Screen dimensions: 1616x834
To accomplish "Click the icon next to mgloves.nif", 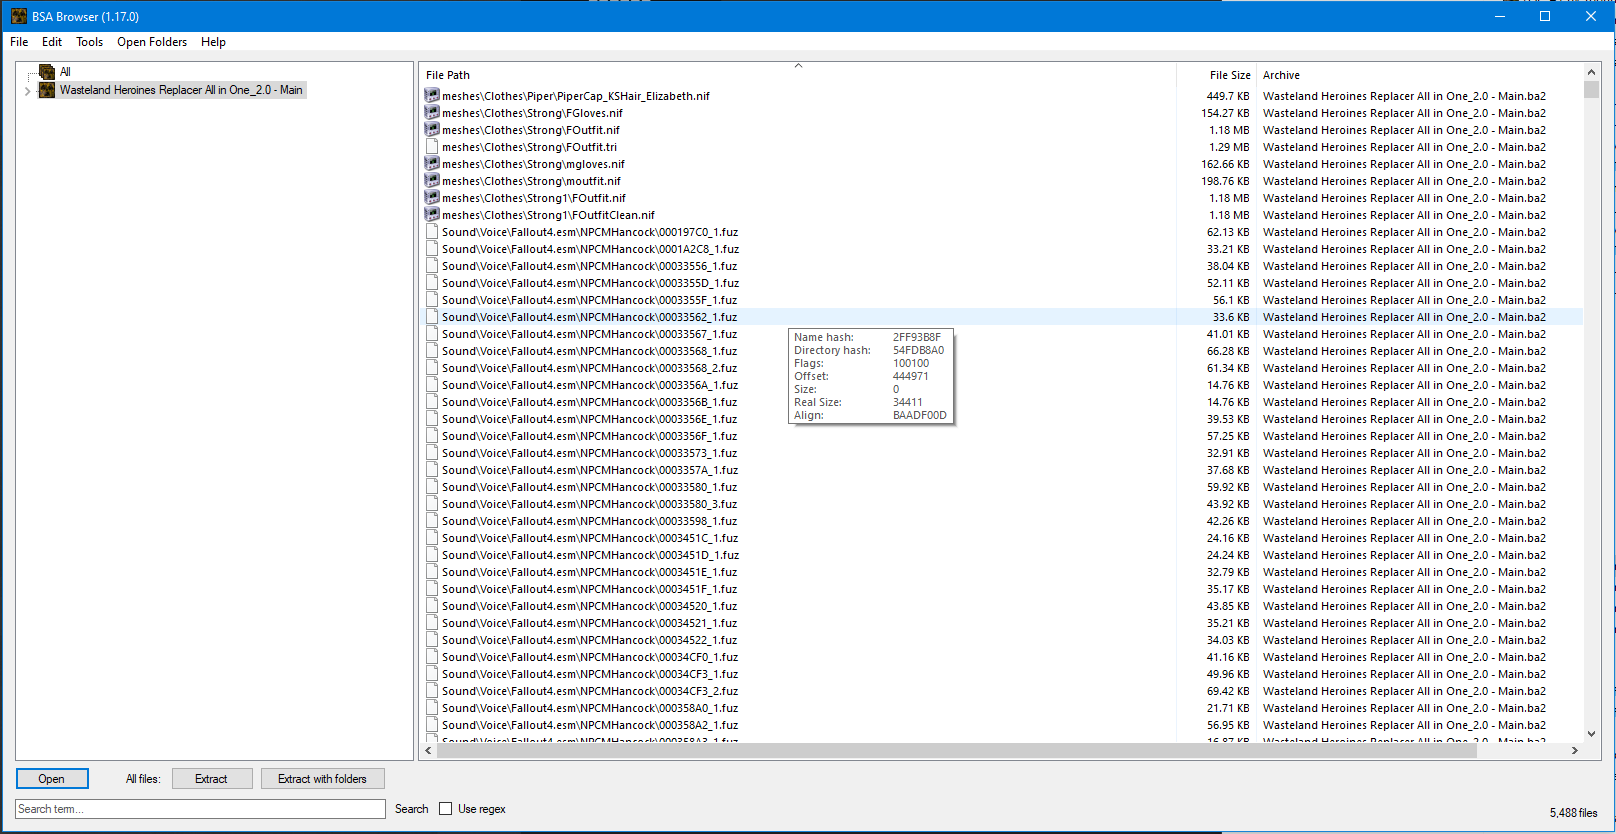I will pyautogui.click(x=432, y=164).
